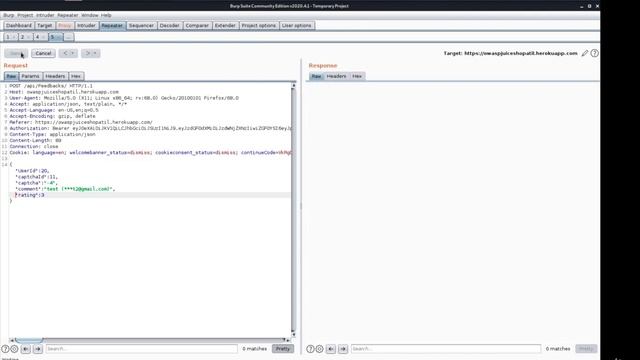Switch to the Intruder tool tab
The height and width of the screenshot is (360, 640).
pos(86,25)
